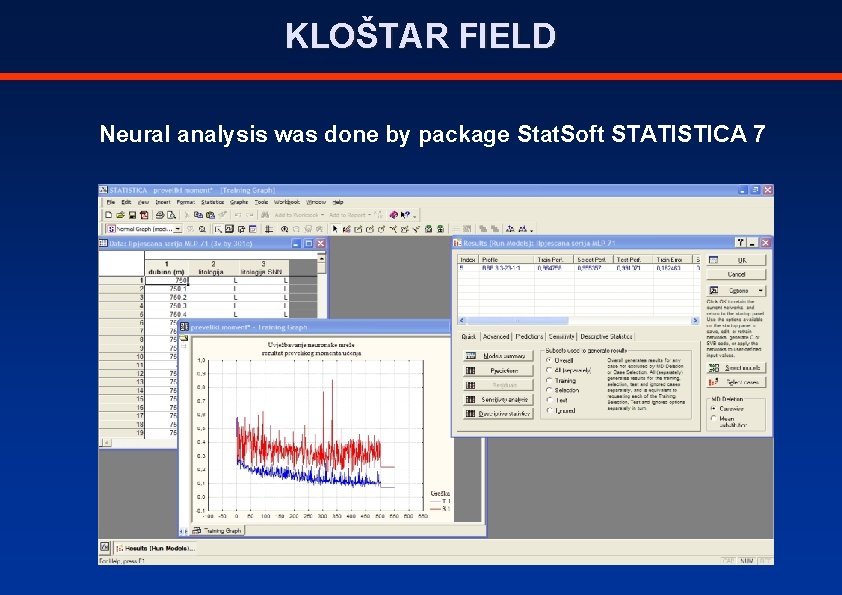Screen dimensions: 842x595
Task: Click the Predictions button
Action: coord(498,371)
